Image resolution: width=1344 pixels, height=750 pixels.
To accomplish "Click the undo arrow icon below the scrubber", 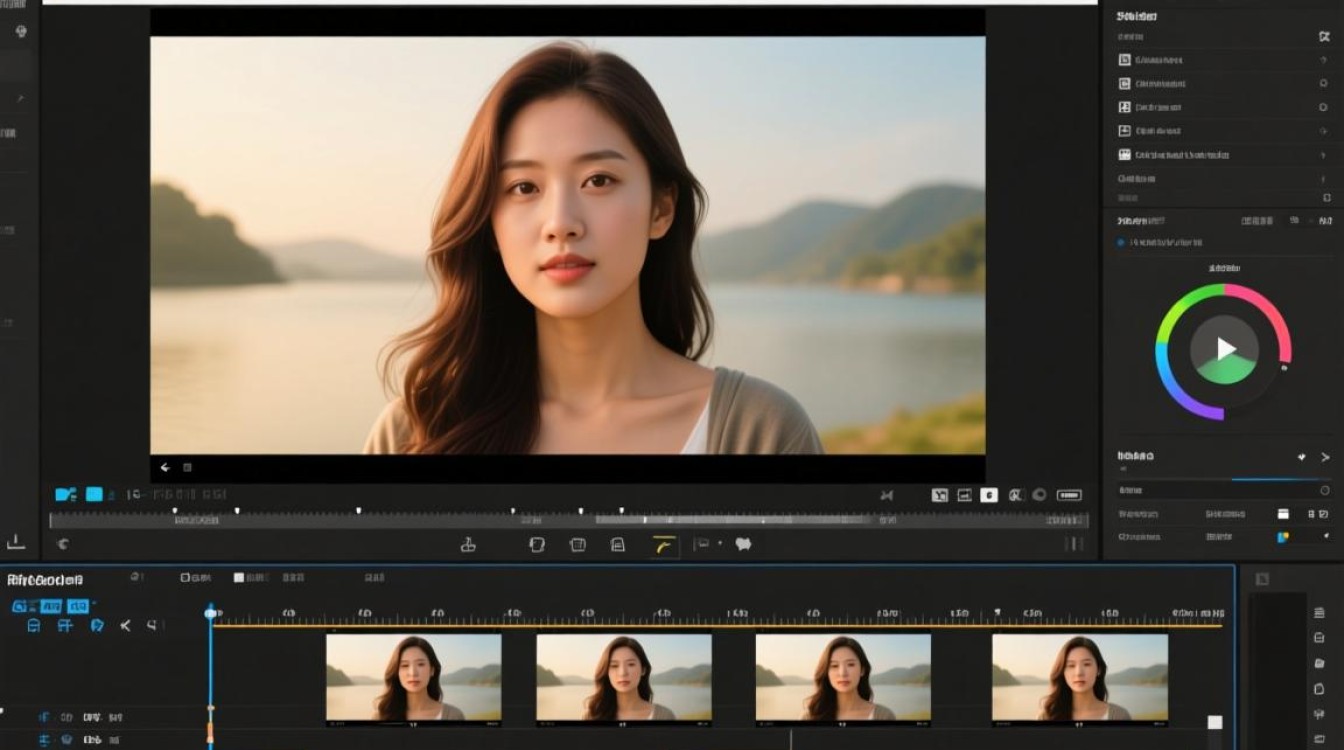I will (63, 544).
